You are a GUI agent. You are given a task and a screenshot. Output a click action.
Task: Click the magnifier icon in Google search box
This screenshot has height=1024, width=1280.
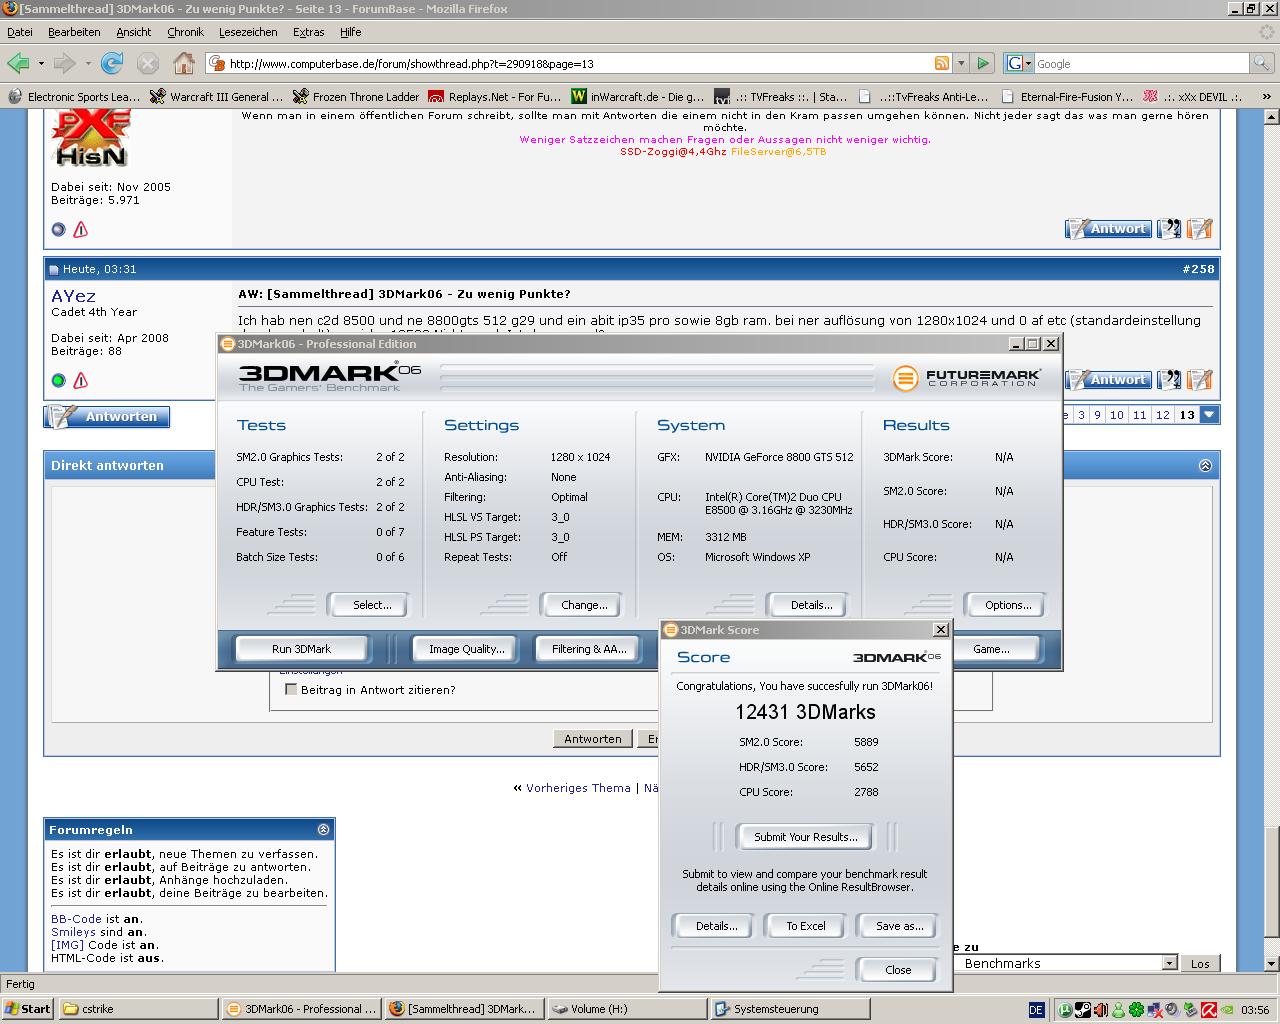click(x=1261, y=63)
